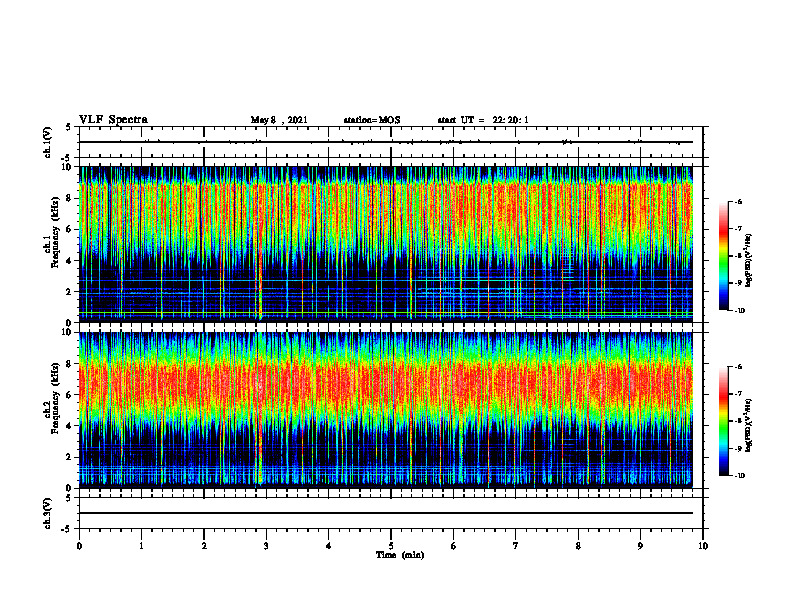
Task: Click time axis tick label "6"
Action: point(454,546)
